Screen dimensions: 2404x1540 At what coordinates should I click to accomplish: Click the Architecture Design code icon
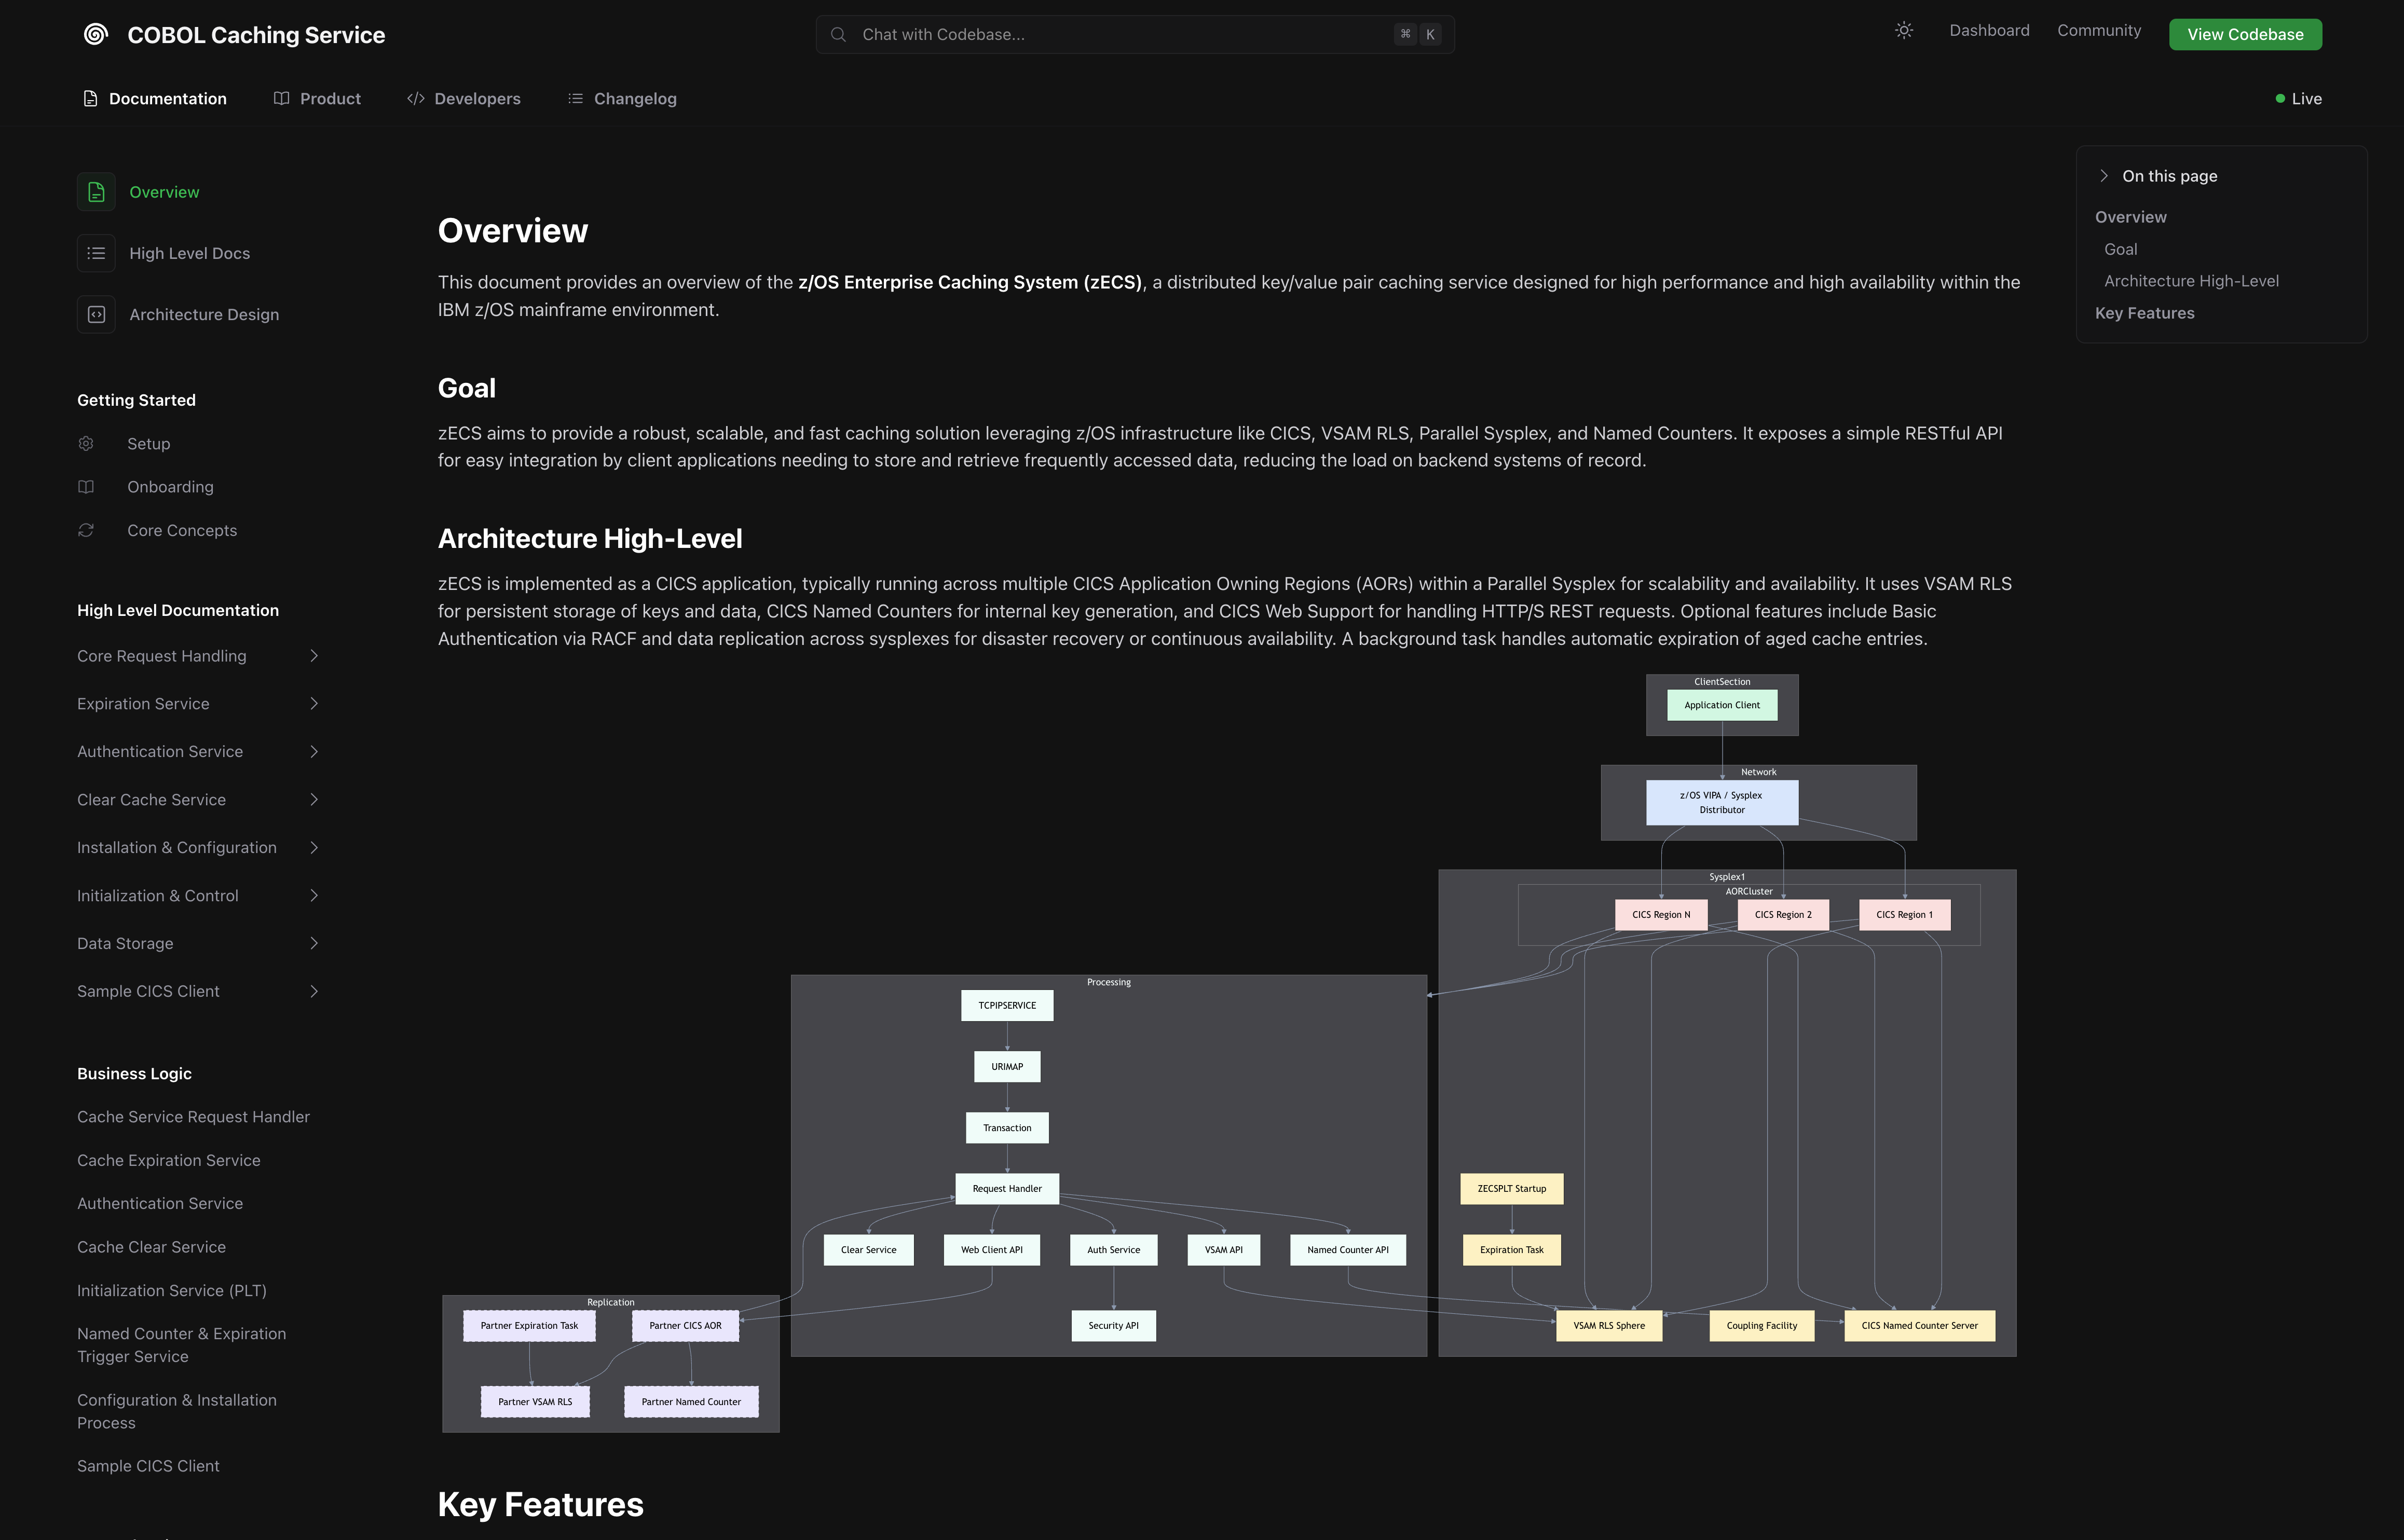[96, 314]
